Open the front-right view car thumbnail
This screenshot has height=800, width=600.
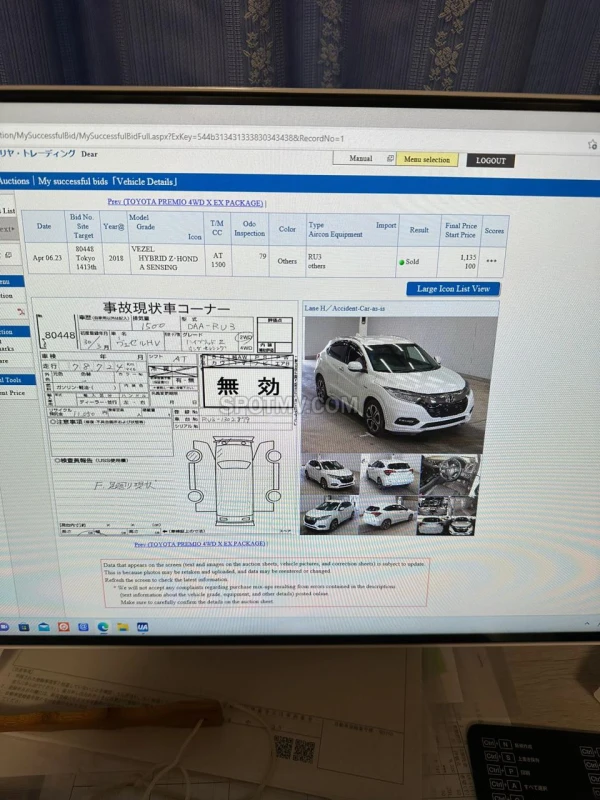click(x=330, y=473)
